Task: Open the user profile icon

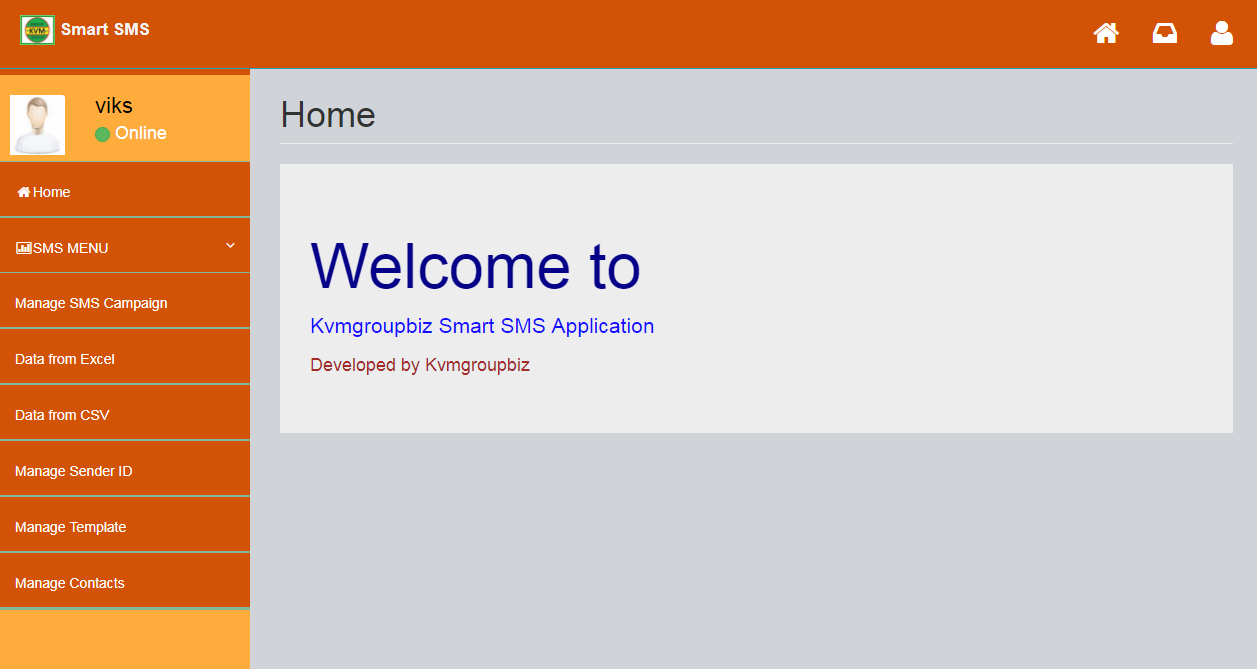Action: (1221, 33)
